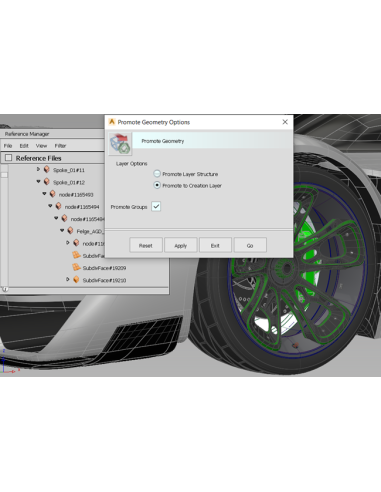Click the Reference Manager title bar
The image size is (381, 492).
(x=53, y=134)
